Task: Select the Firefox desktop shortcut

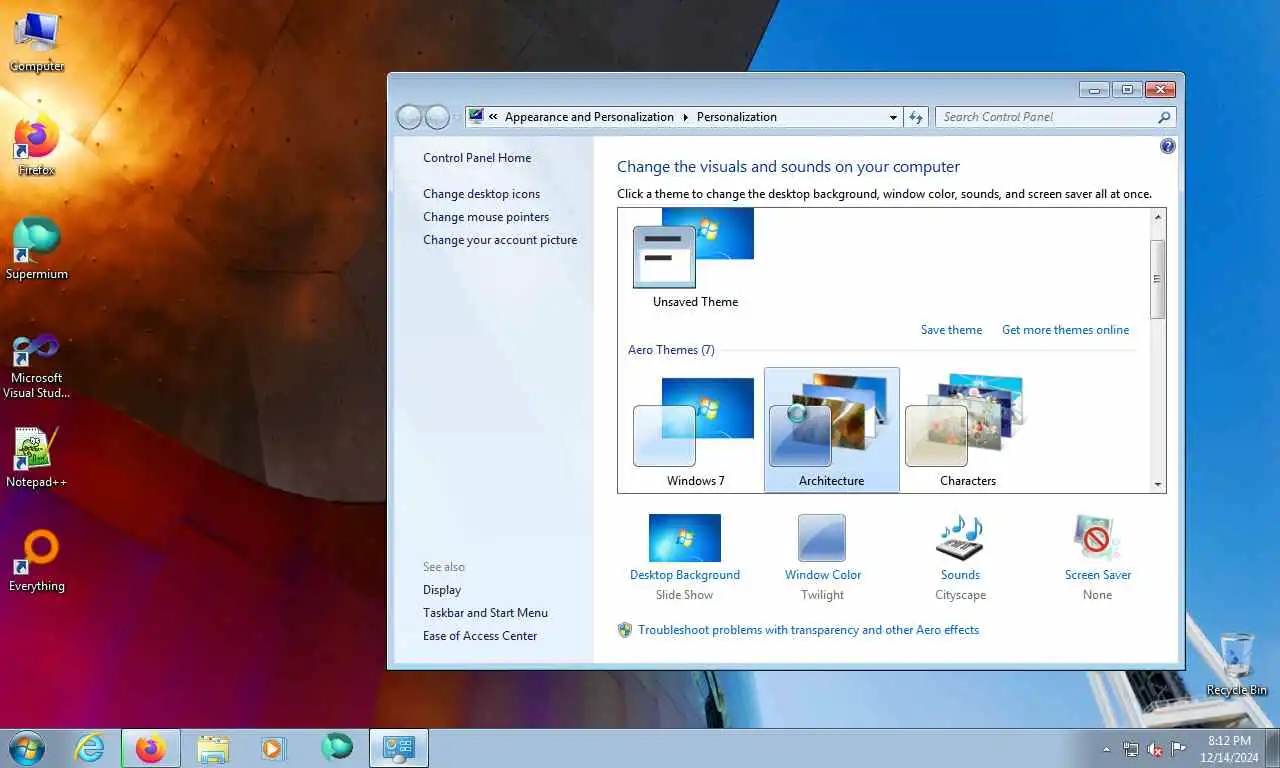Action: point(37,146)
